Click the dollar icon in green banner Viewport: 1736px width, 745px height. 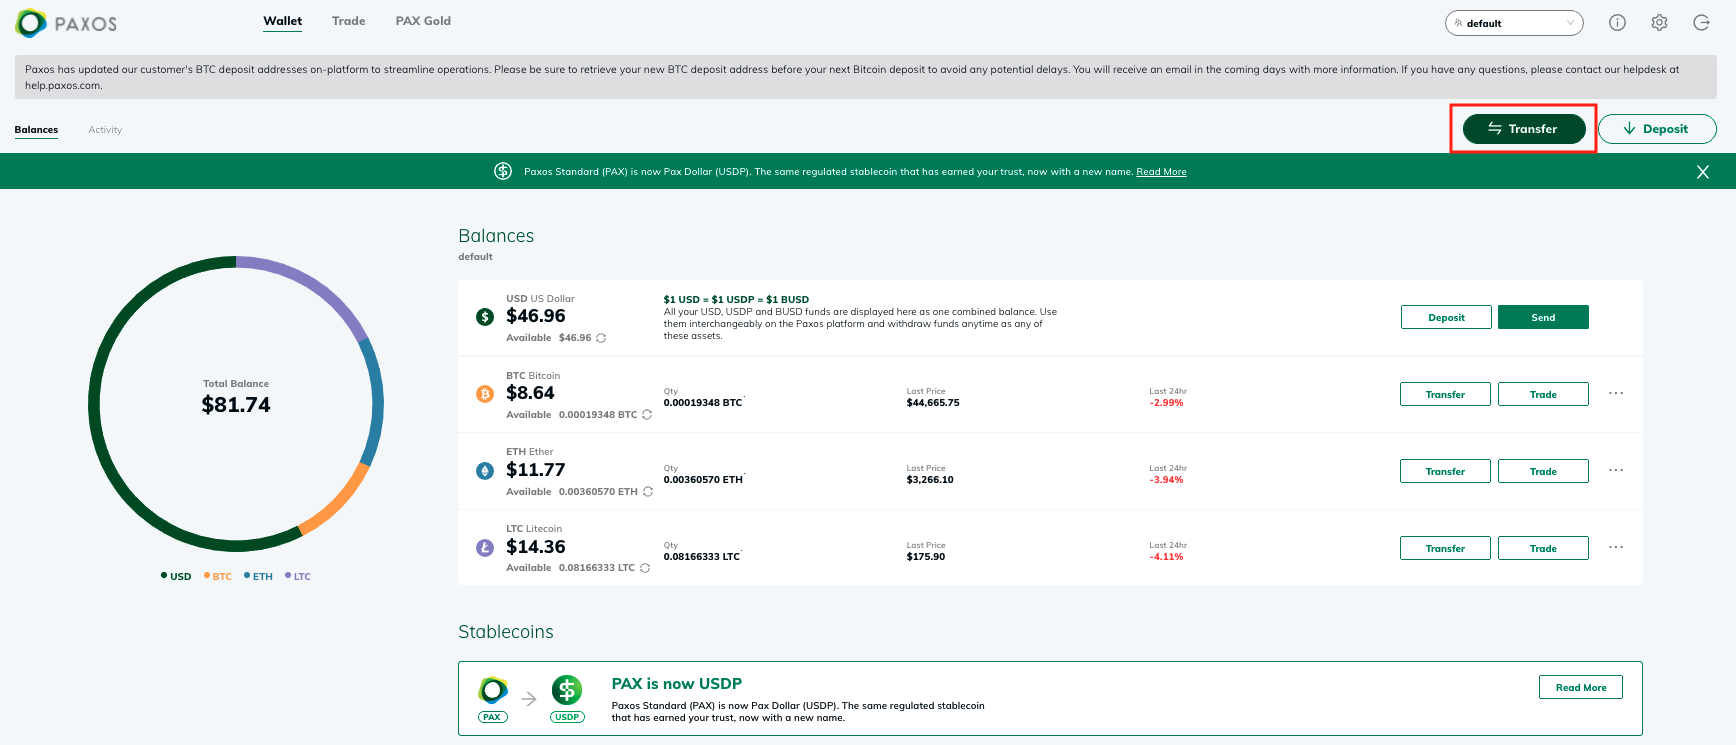[503, 171]
